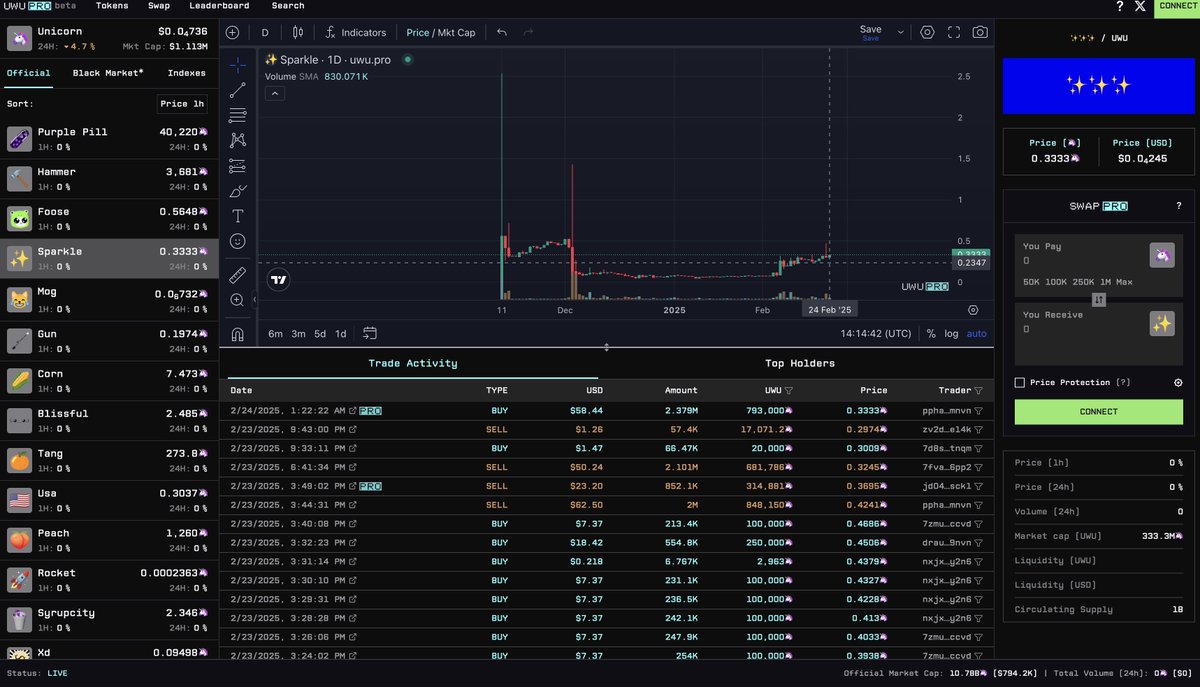Toggle magnet mode for drawings
The height and width of the screenshot is (687, 1200).
tap(237, 334)
